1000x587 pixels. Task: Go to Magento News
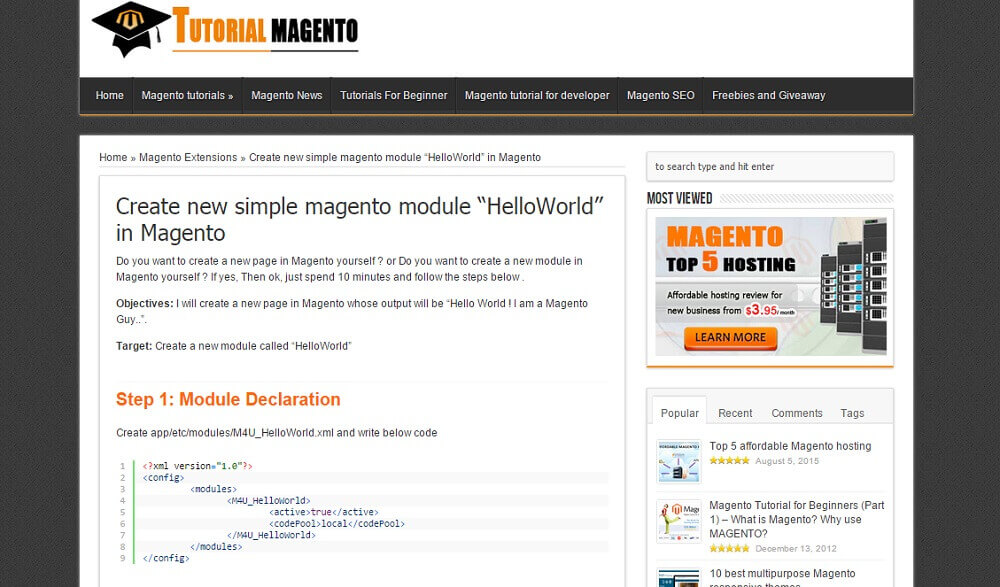pyautogui.click(x=286, y=96)
